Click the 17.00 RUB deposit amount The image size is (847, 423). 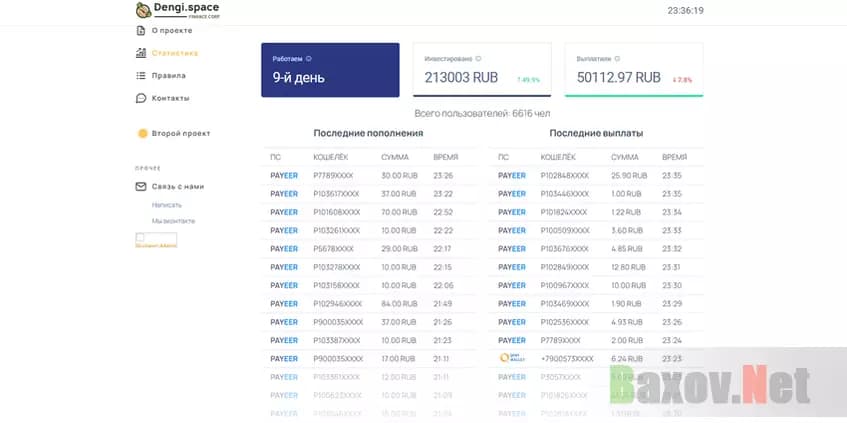(x=399, y=359)
